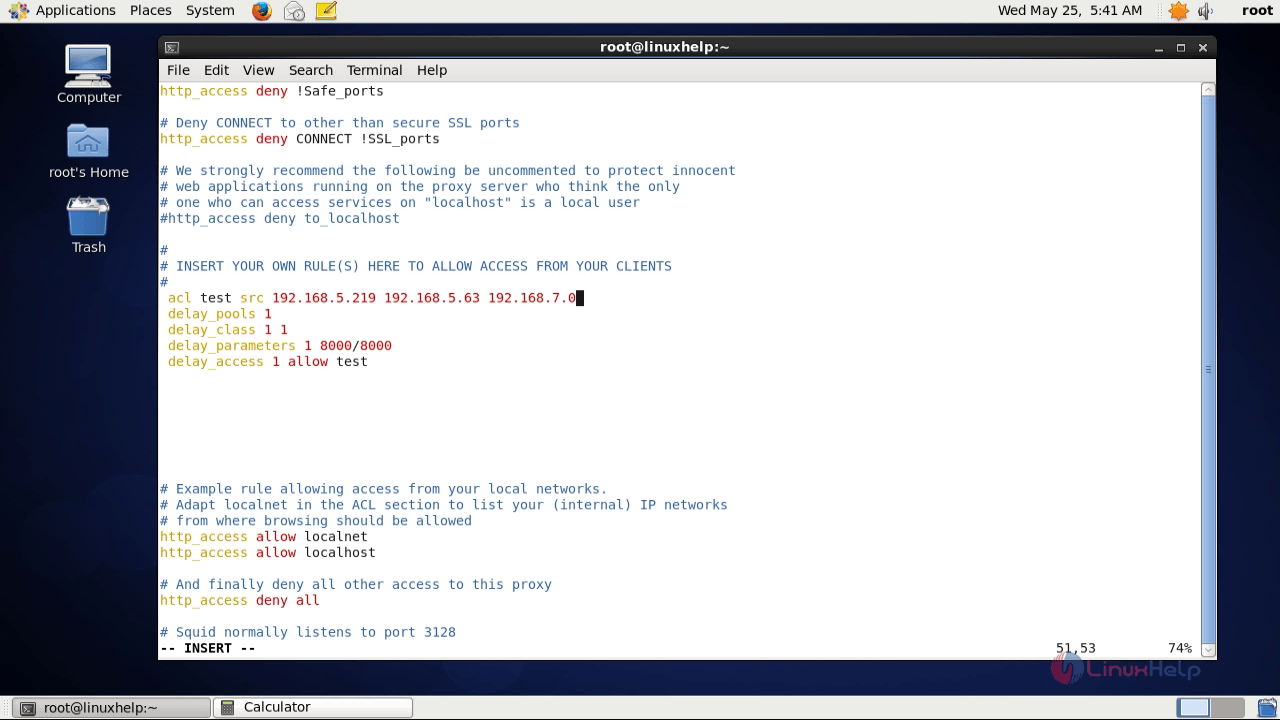
Task: Open the Places menu
Action: click(150, 10)
